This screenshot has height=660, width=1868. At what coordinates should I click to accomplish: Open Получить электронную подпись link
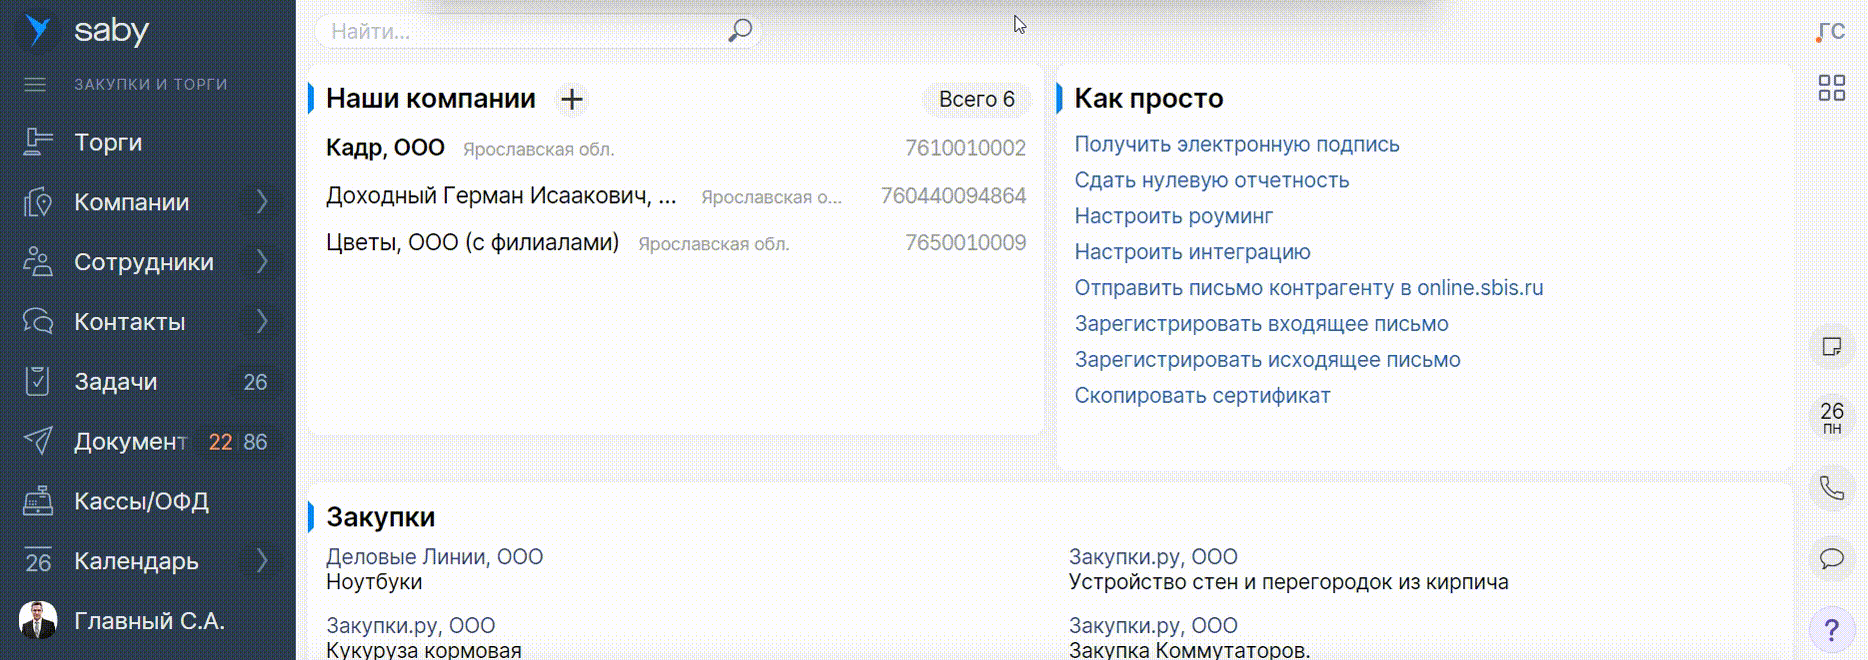coord(1236,144)
